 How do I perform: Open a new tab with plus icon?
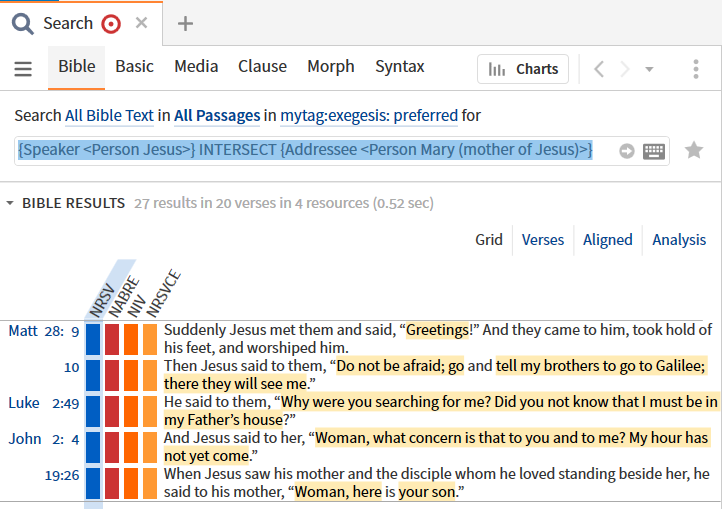pyautogui.click(x=185, y=23)
